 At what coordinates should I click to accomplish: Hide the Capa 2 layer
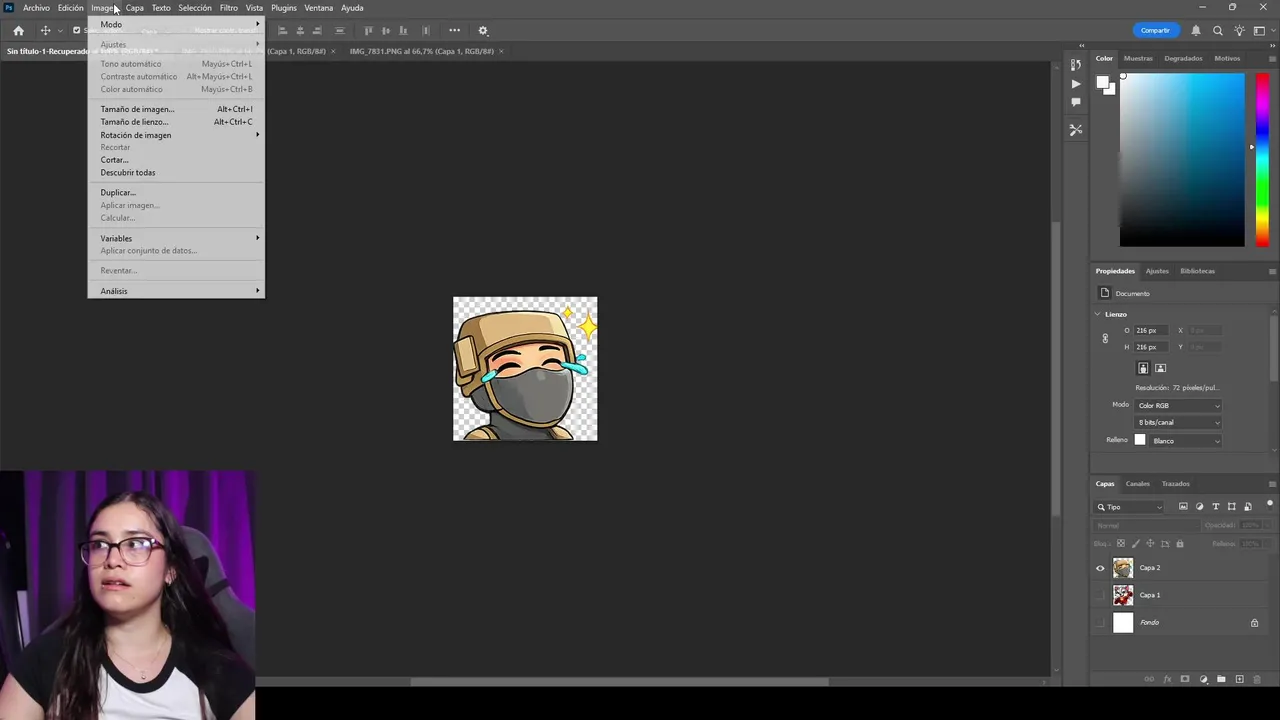1101,568
